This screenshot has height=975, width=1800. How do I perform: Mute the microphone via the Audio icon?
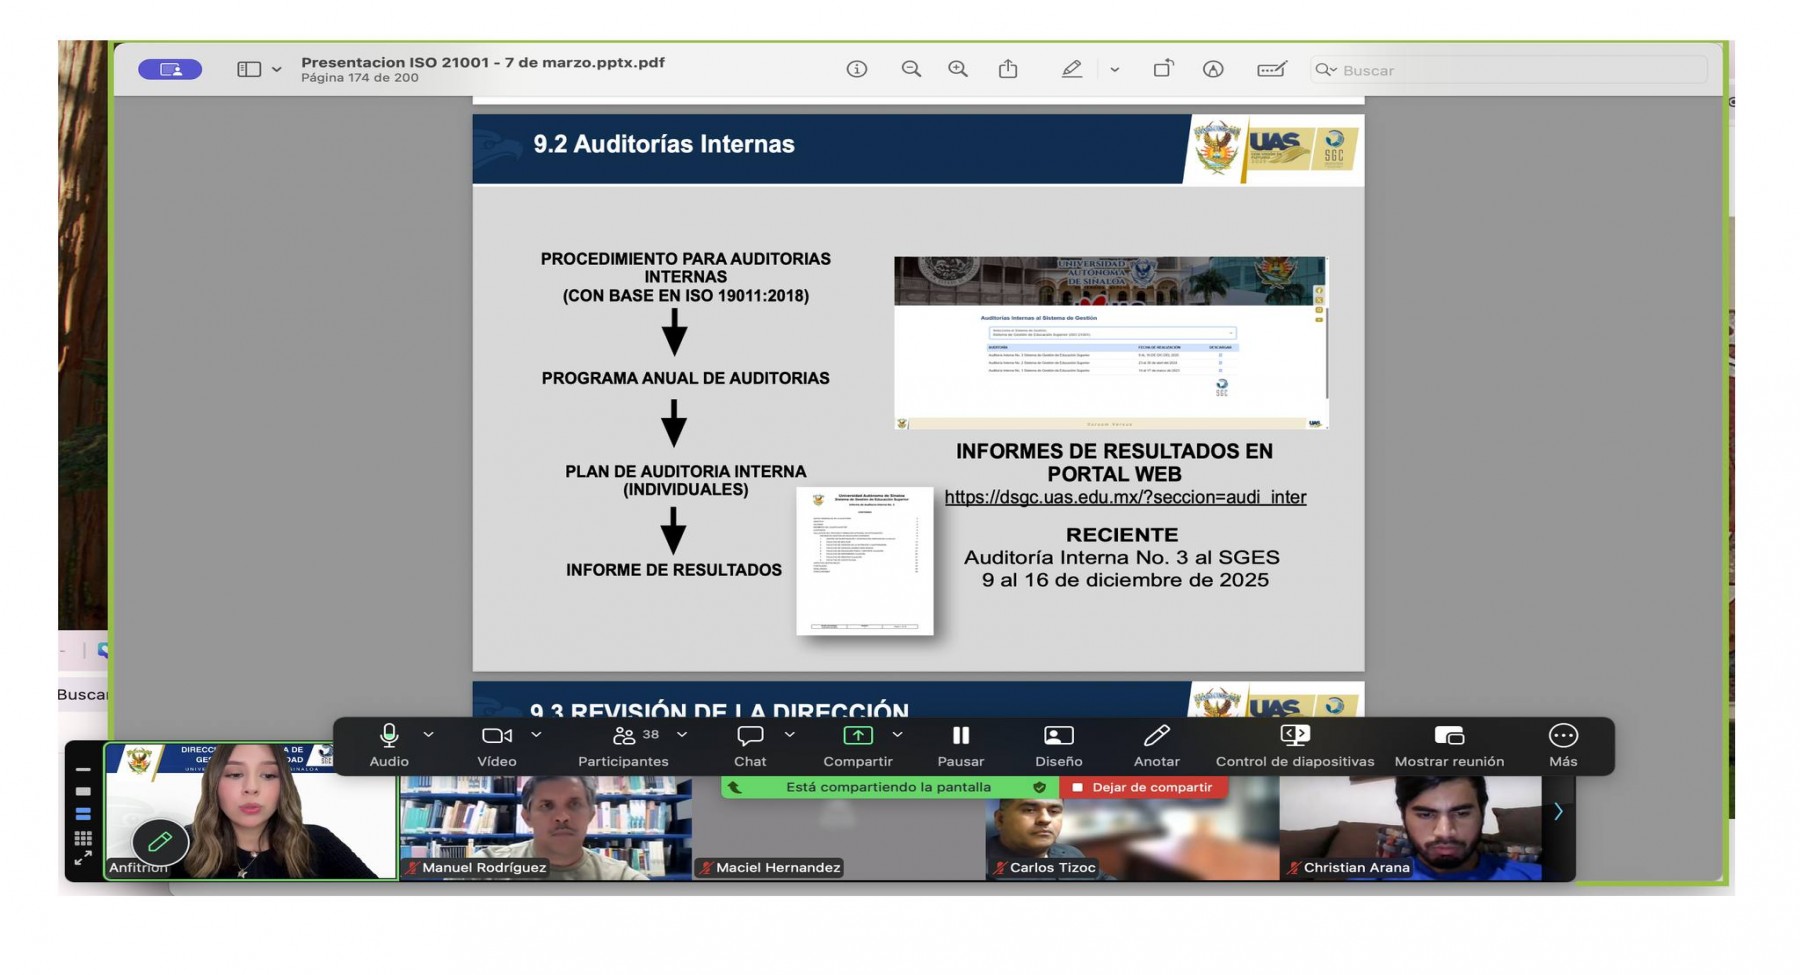pos(389,736)
